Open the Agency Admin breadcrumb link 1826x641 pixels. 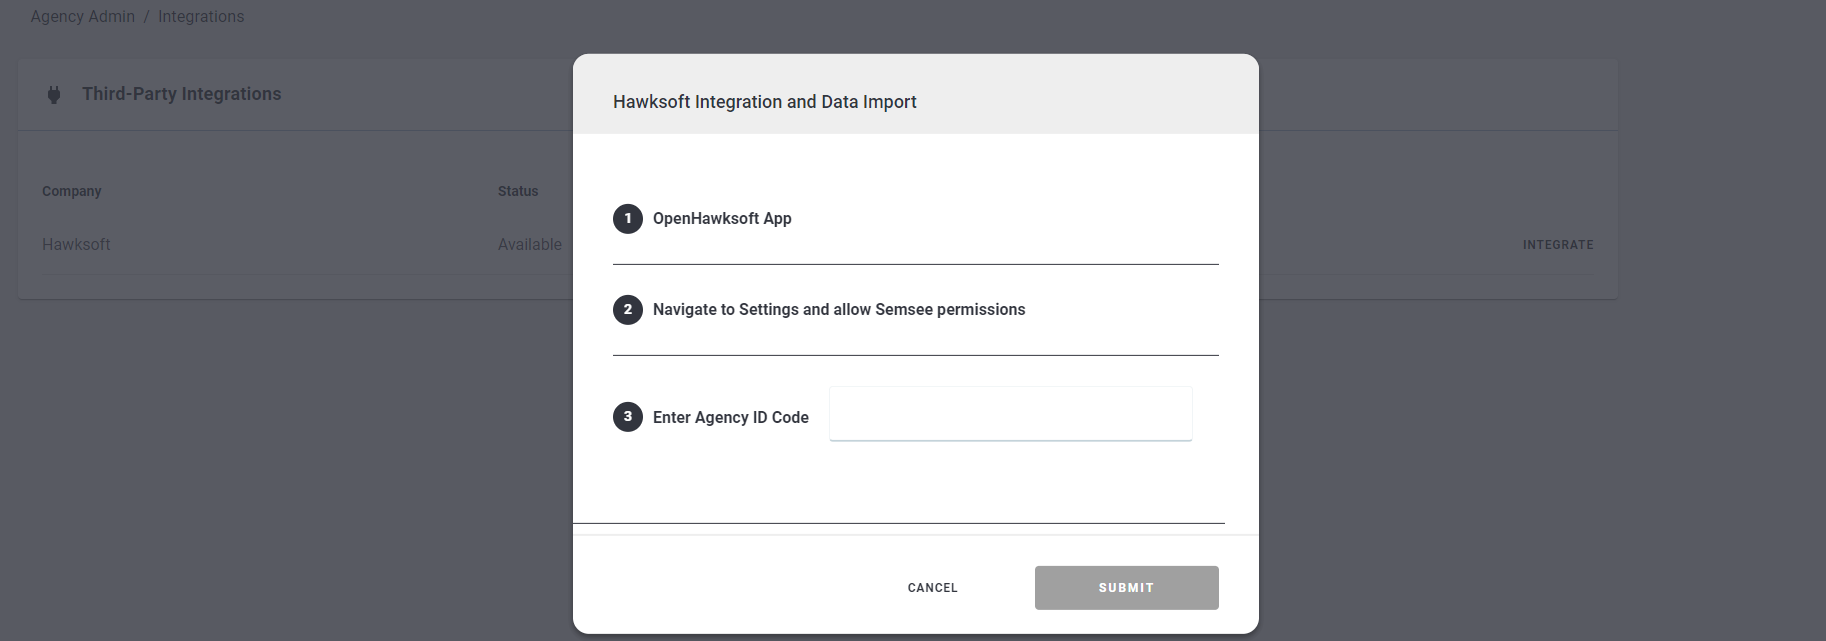[x=83, y=16]
